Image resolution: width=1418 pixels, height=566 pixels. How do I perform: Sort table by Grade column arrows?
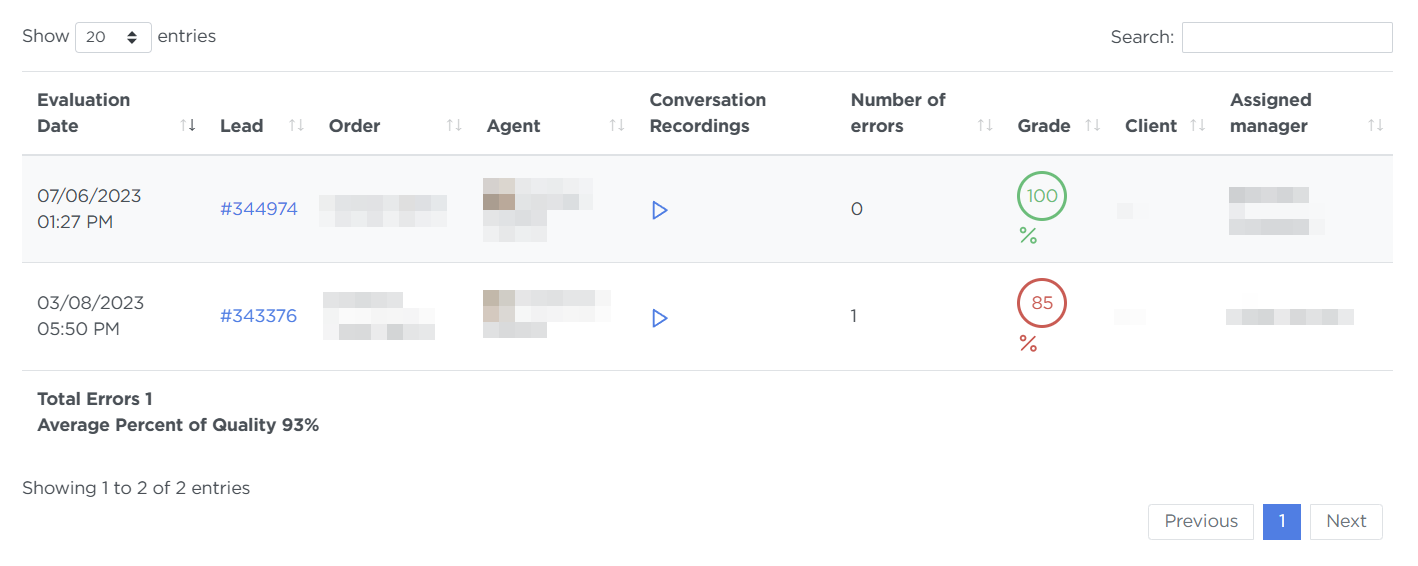[1093, 125]
